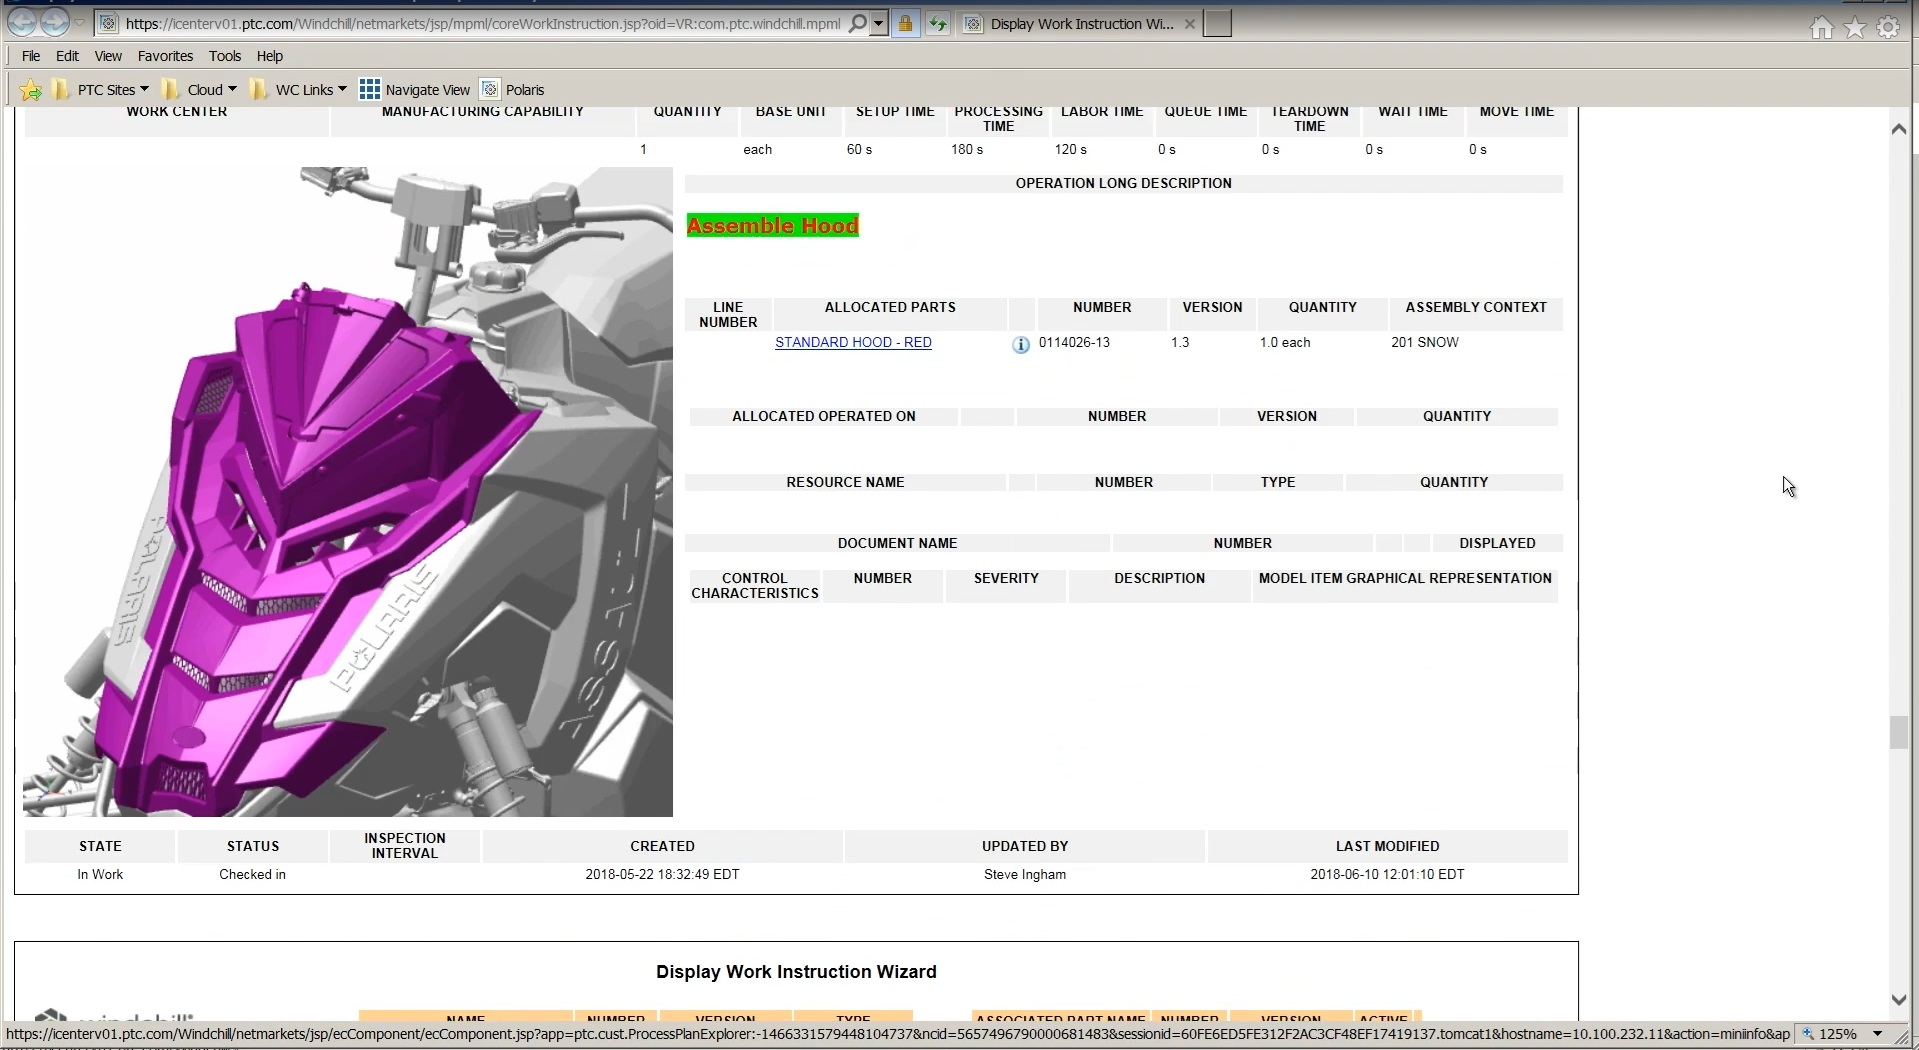Click the snowmobile hood 3D image
Viewport: 1919px width, 1050px height.
(x=348, y=491)
